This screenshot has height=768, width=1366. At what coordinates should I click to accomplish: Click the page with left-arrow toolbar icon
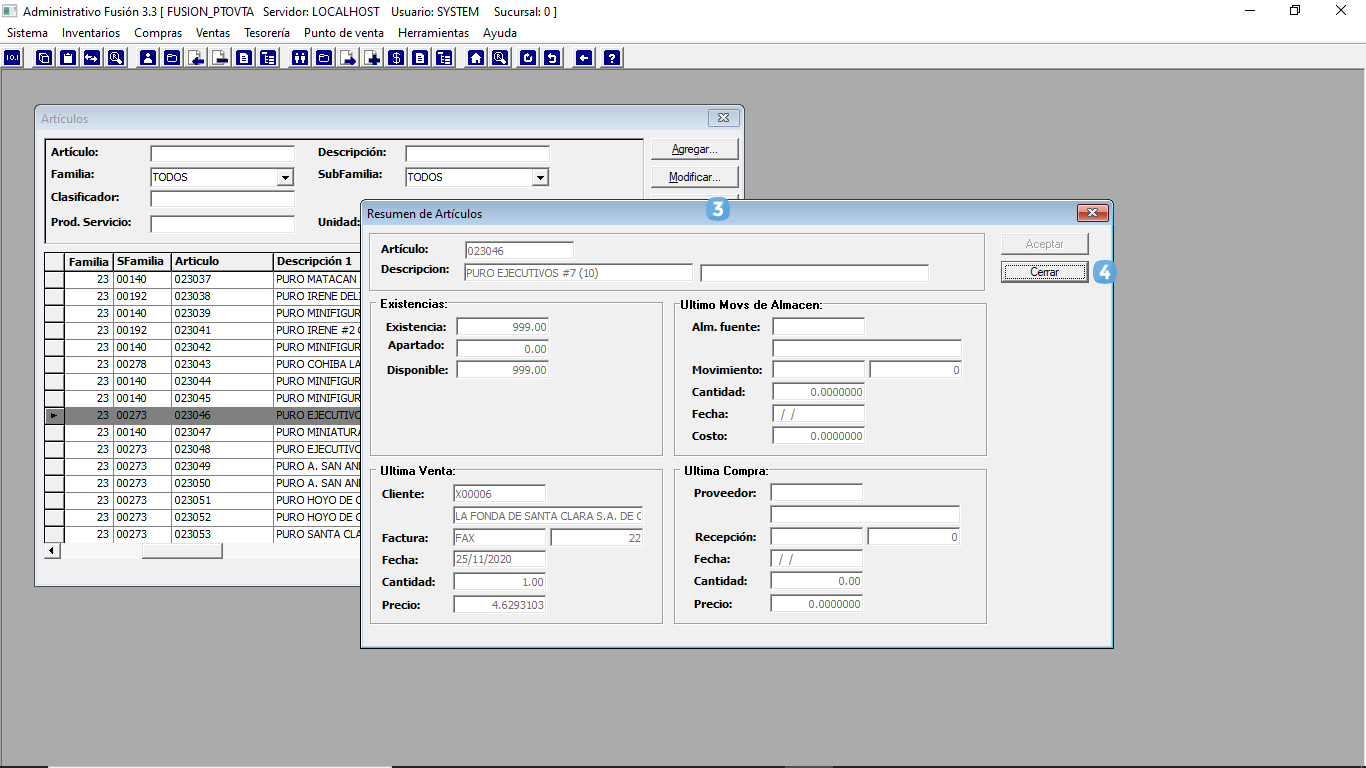[196, 58]
